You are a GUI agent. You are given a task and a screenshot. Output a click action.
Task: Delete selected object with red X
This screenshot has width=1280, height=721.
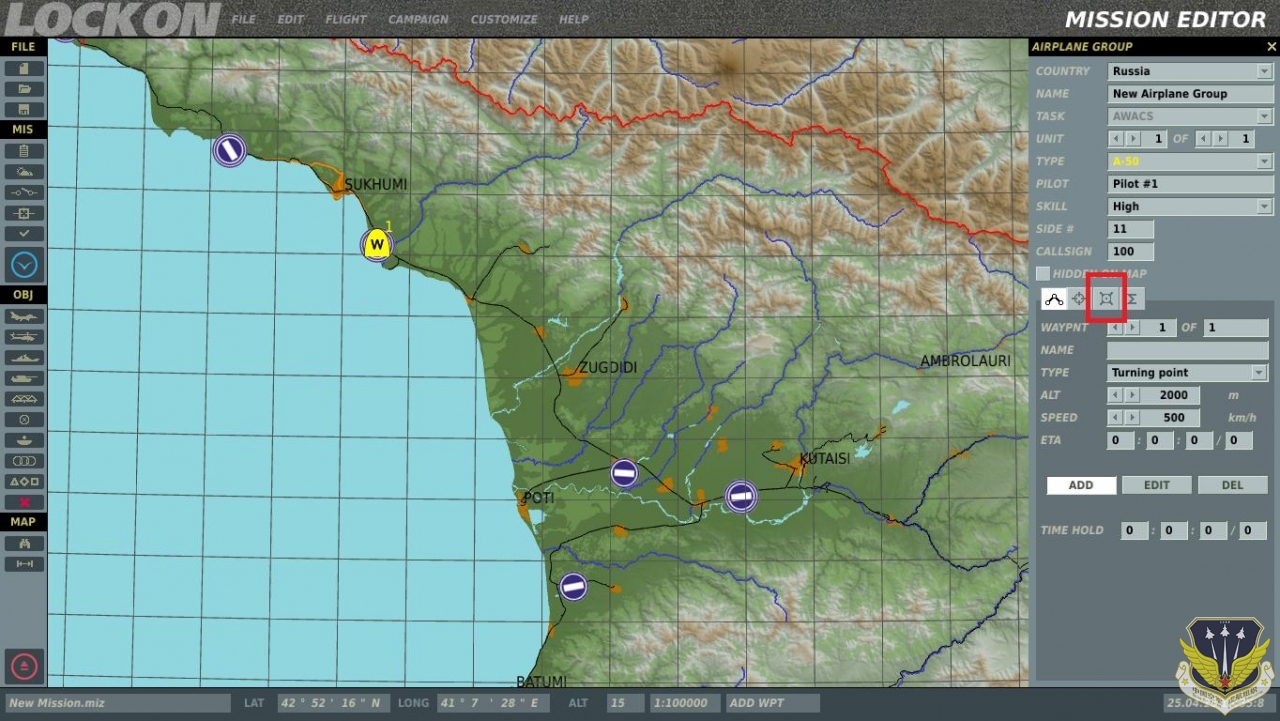click(24, 502)
